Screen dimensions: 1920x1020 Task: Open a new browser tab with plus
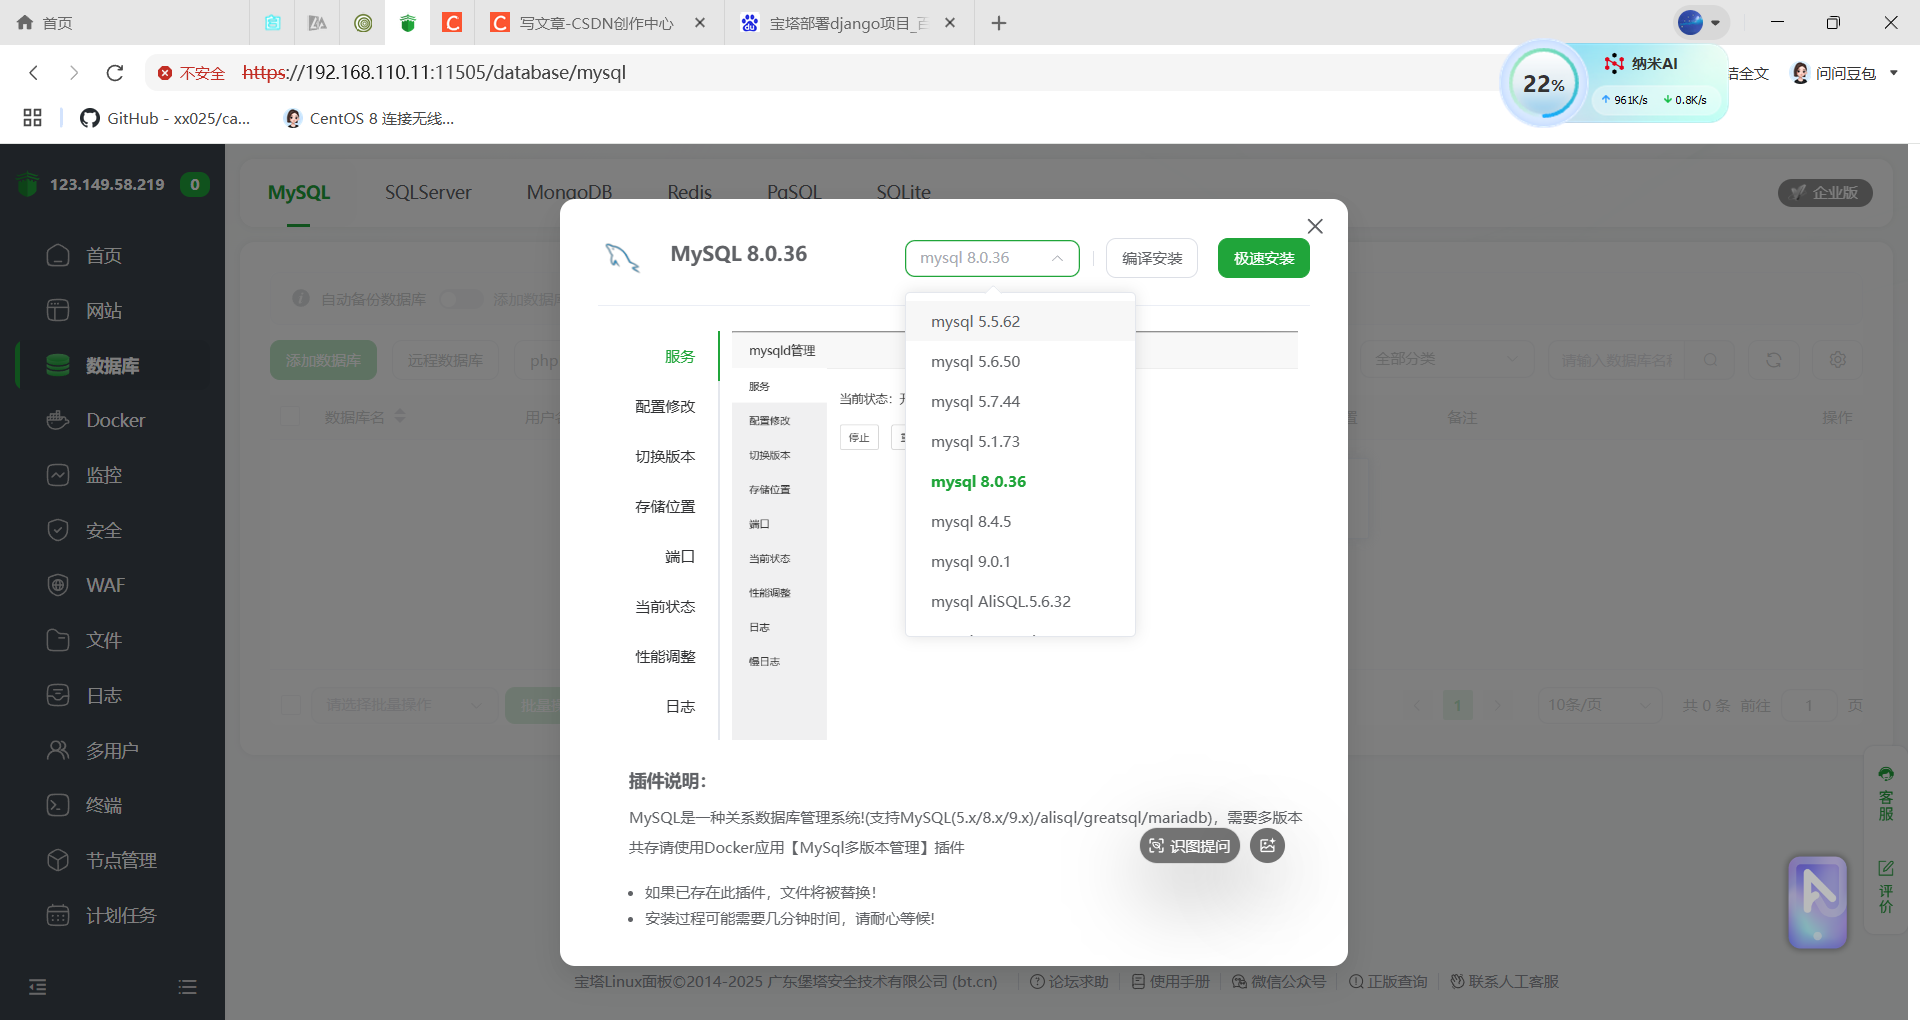point(998,22)
